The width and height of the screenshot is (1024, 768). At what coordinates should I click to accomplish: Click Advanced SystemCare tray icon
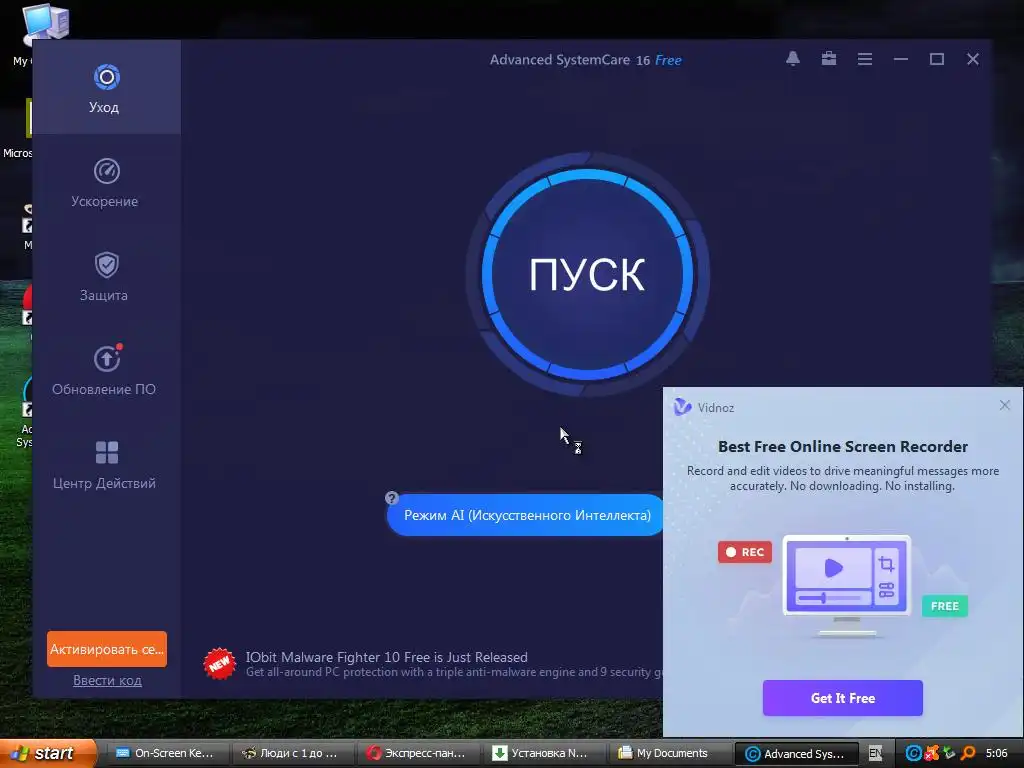click(914, 753)
